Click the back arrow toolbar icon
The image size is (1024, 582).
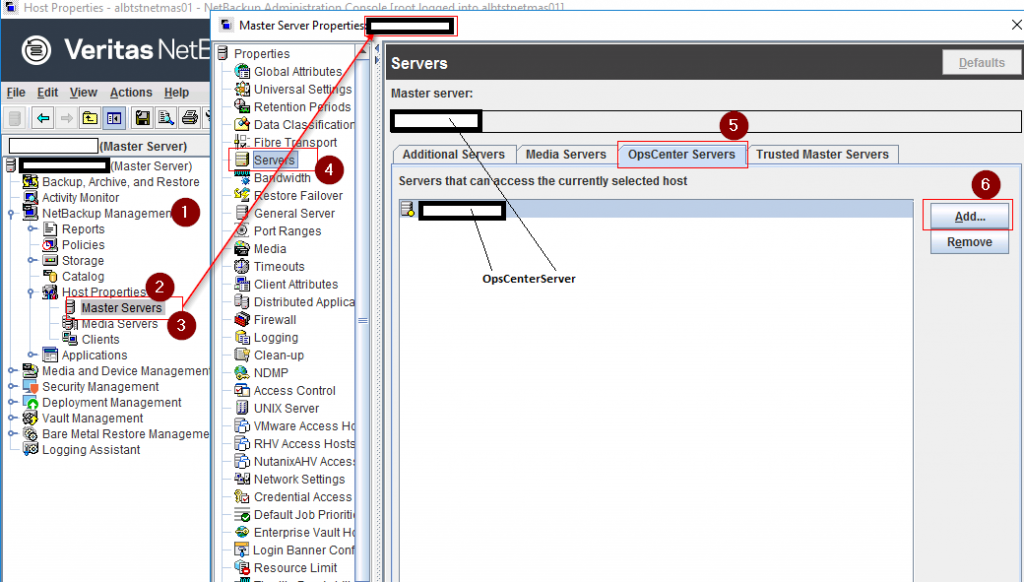tap(43, 118)
